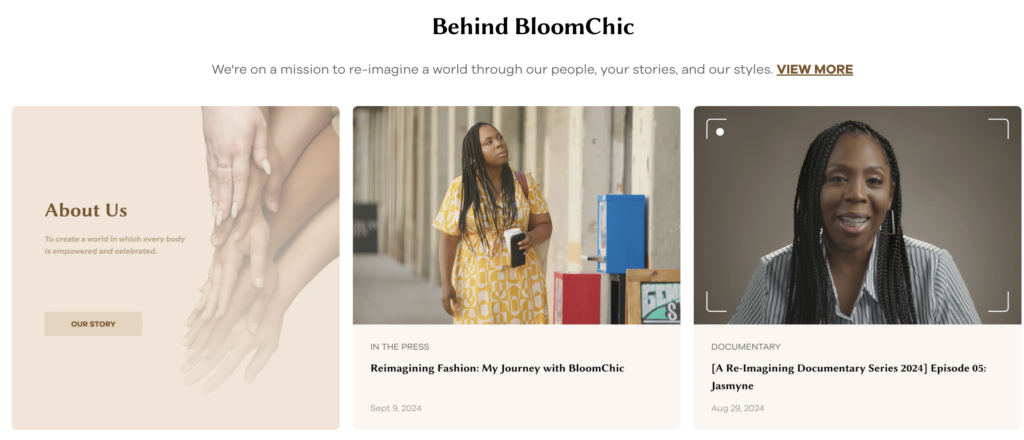Click the Sept 9, 2024 date
The height and width of the screenshot is (440, 1024).
[396, 408]
